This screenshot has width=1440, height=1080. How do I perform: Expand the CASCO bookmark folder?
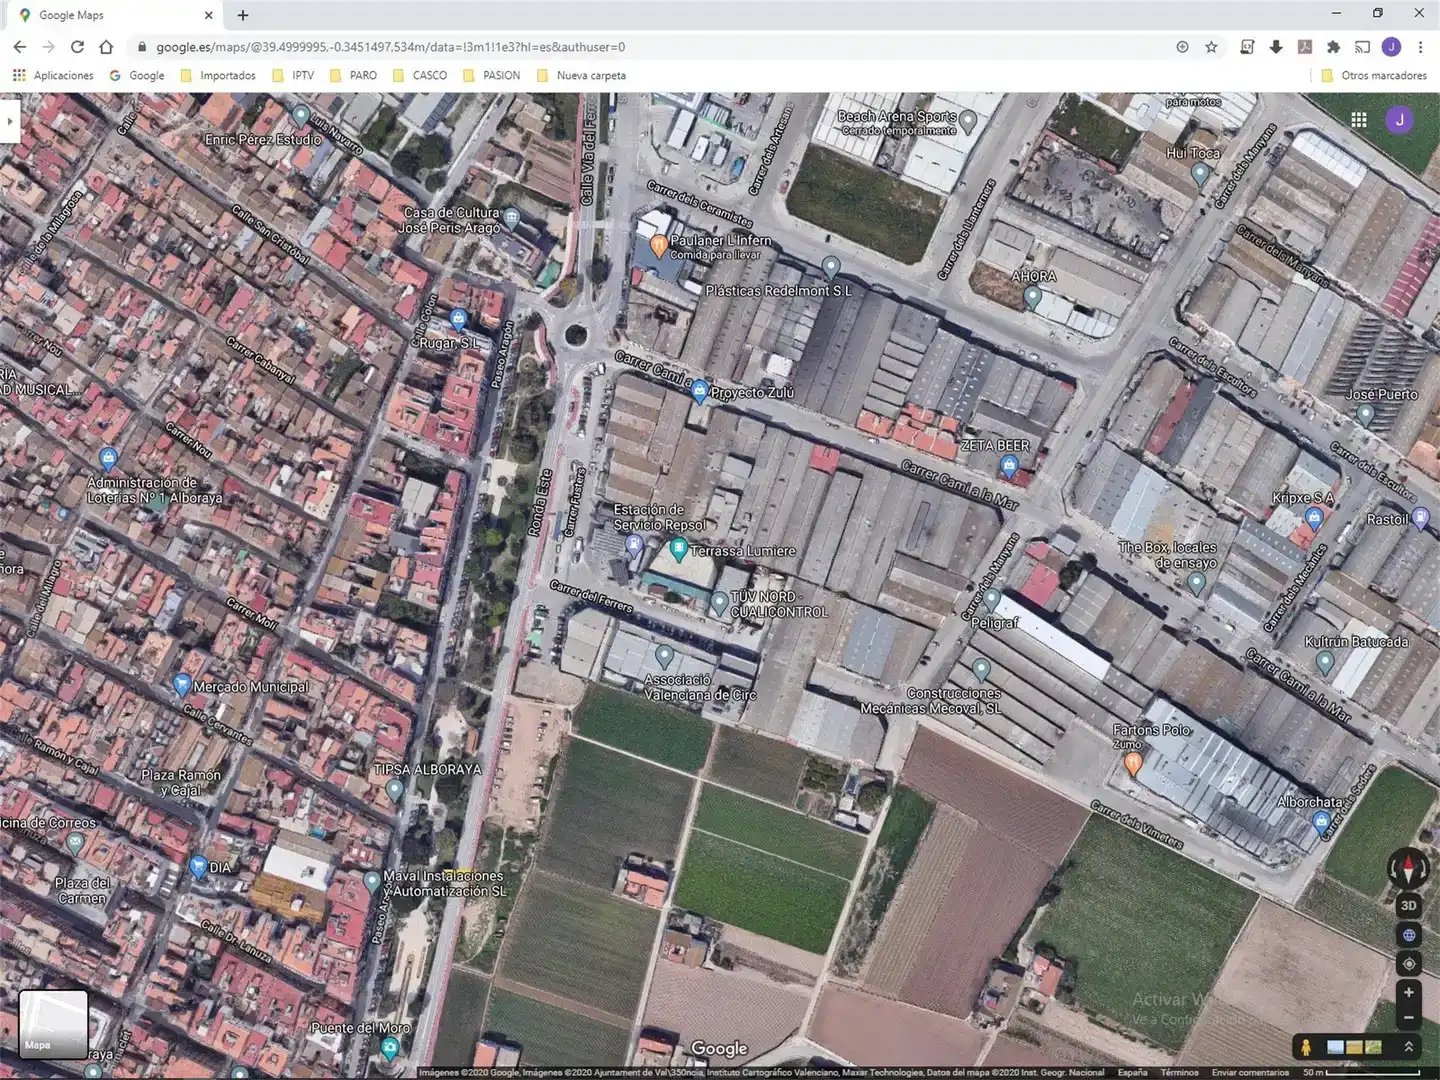420,75
